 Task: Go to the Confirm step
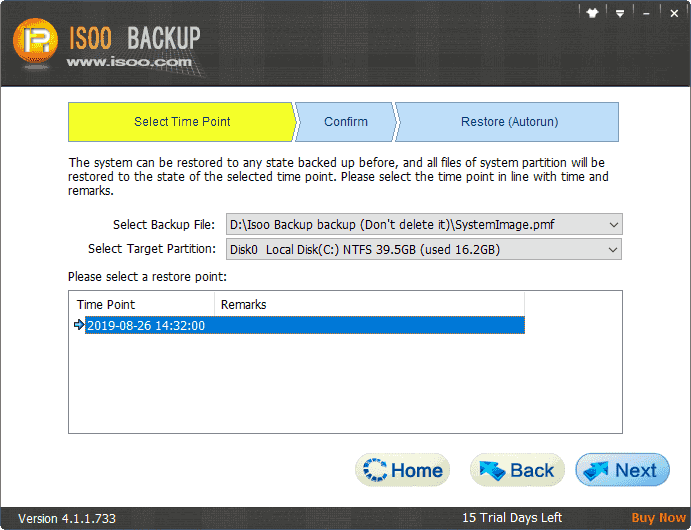(346, 122)
